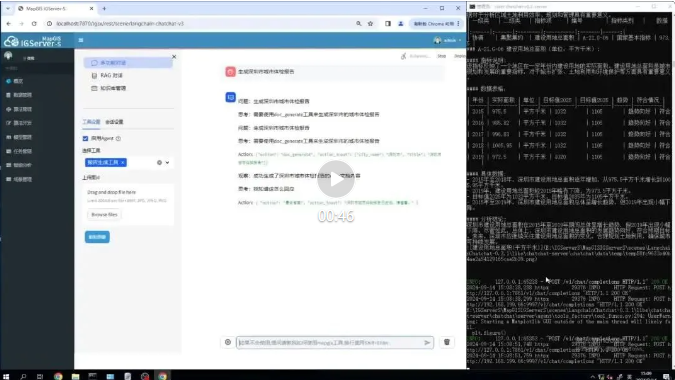Screen dimensions: 675x380
Task: Switch to the second settings tab
Action: 114,122
